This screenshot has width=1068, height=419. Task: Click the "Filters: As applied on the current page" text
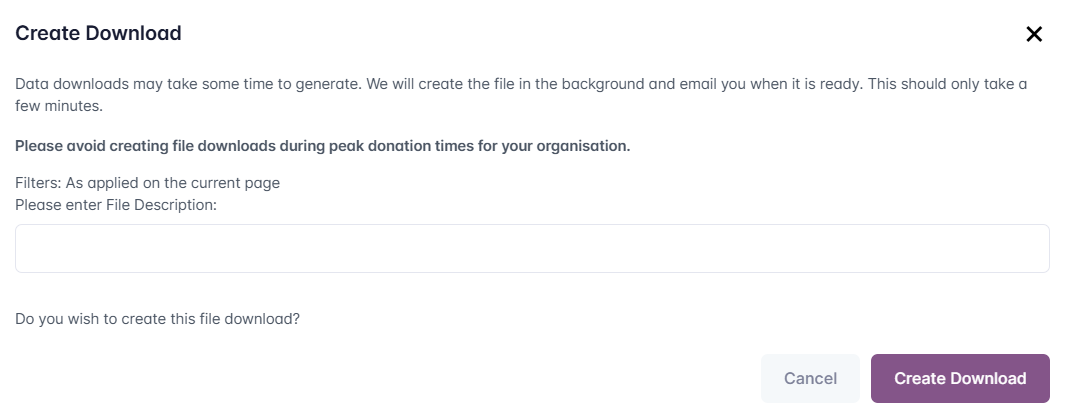click(147, 183)
